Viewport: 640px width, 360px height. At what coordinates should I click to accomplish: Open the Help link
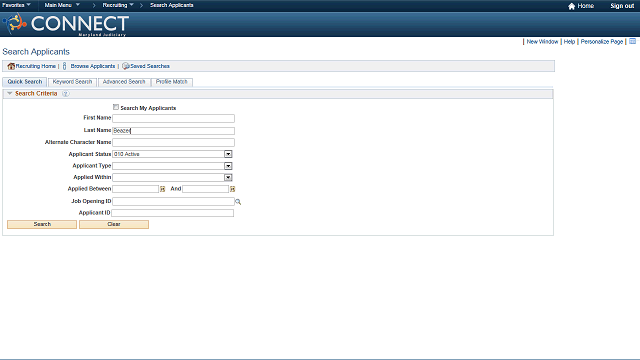tap(569, 42)
